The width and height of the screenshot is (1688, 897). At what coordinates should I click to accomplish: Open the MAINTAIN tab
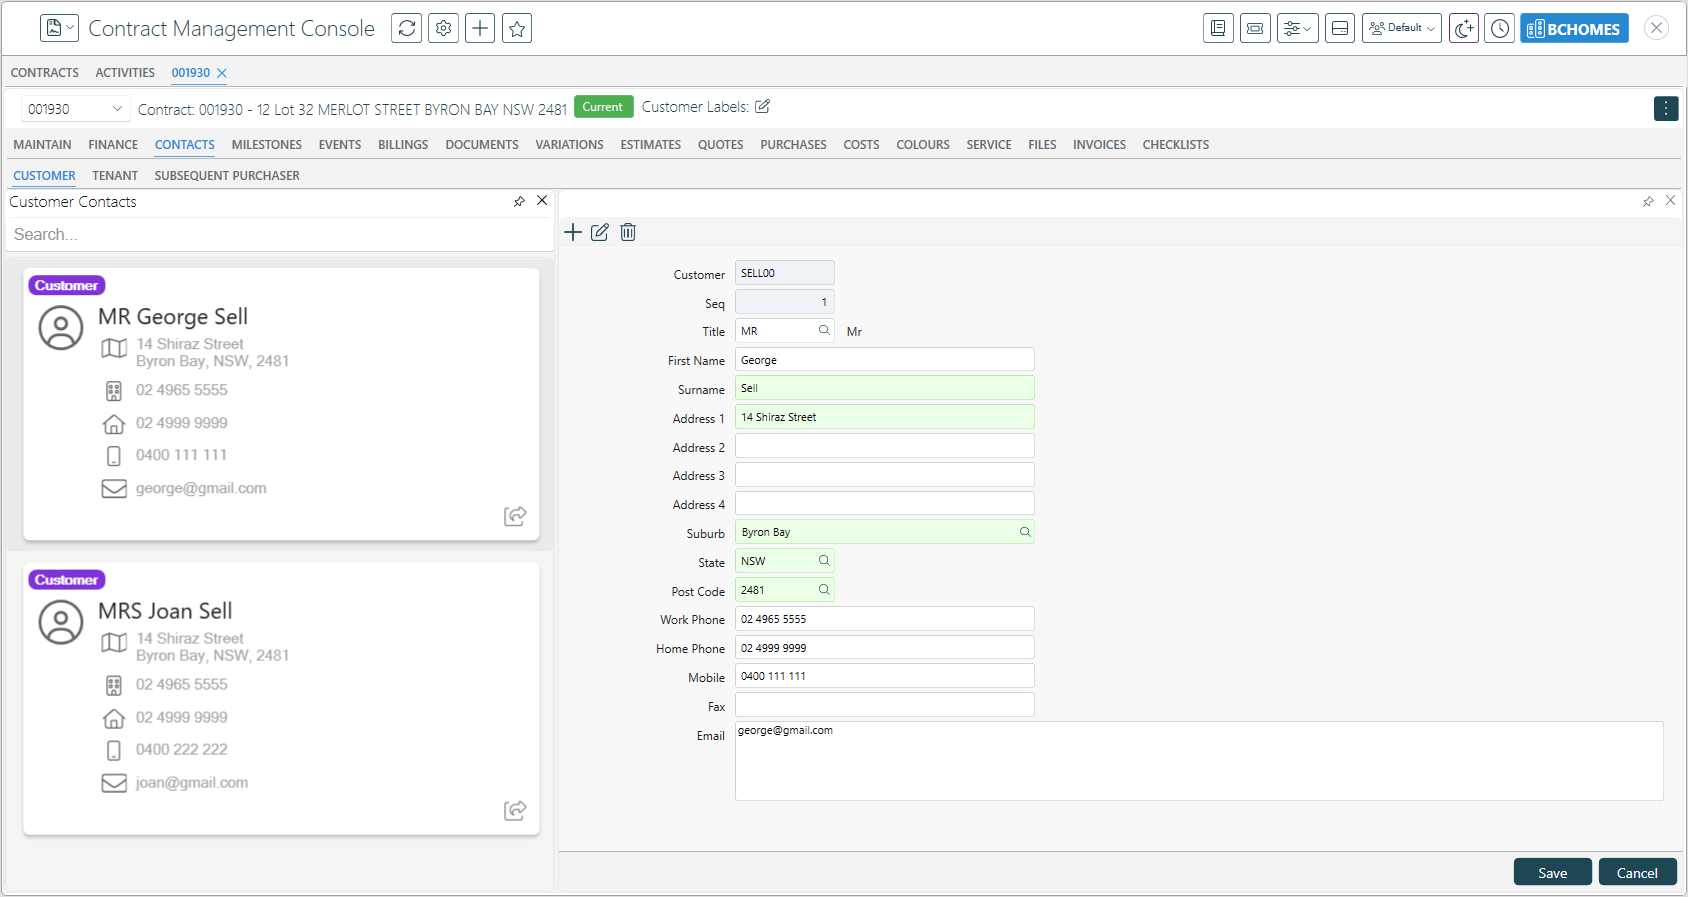(x=42, y=145)
